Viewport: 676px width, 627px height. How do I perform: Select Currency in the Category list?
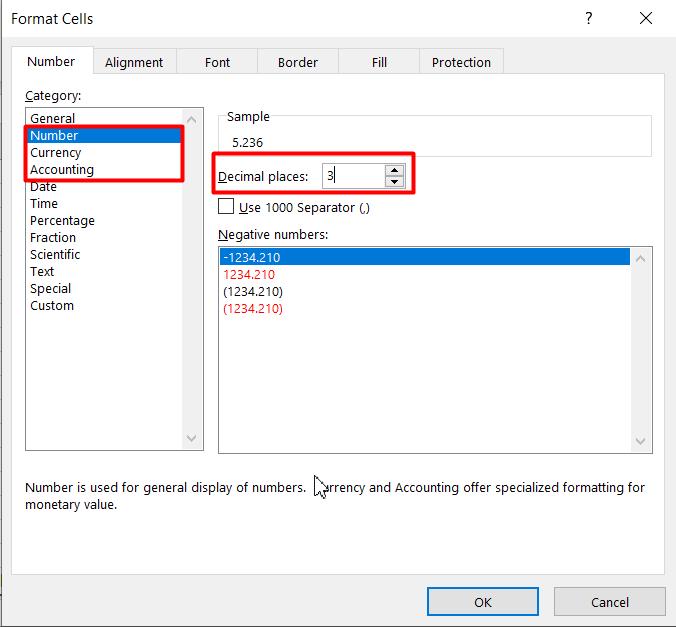click(x=56, y=153)
